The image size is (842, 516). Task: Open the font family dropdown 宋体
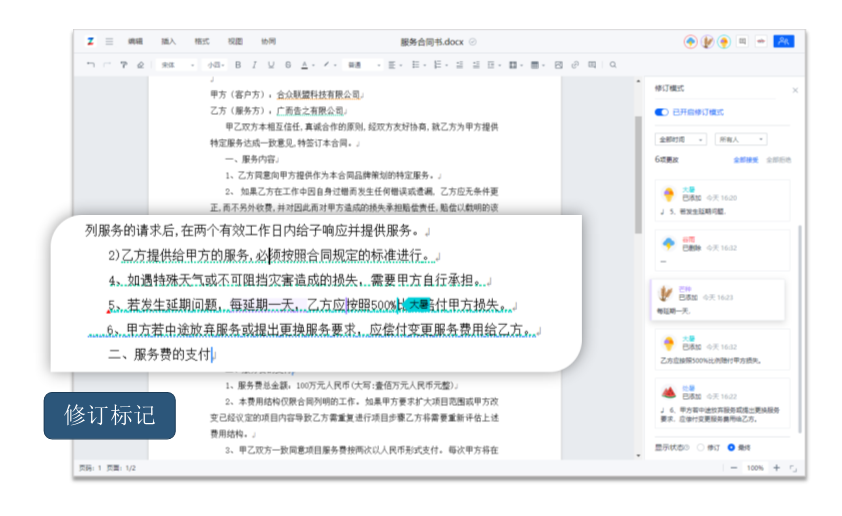coord(177,65)
